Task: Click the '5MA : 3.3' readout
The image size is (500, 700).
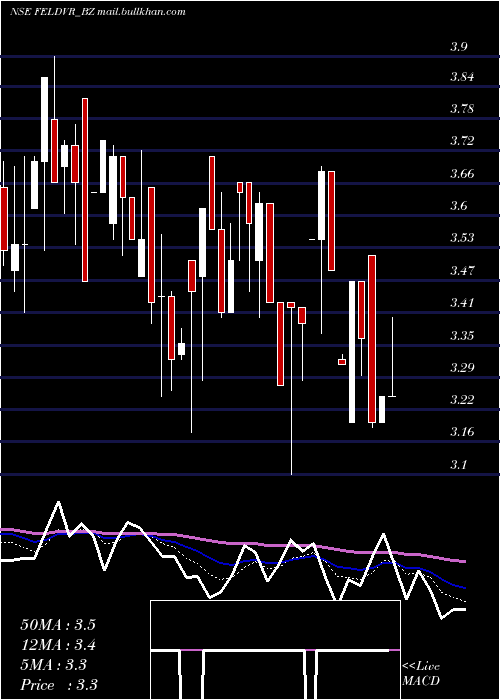Action: pyautogui.click(x=54, y=665)
